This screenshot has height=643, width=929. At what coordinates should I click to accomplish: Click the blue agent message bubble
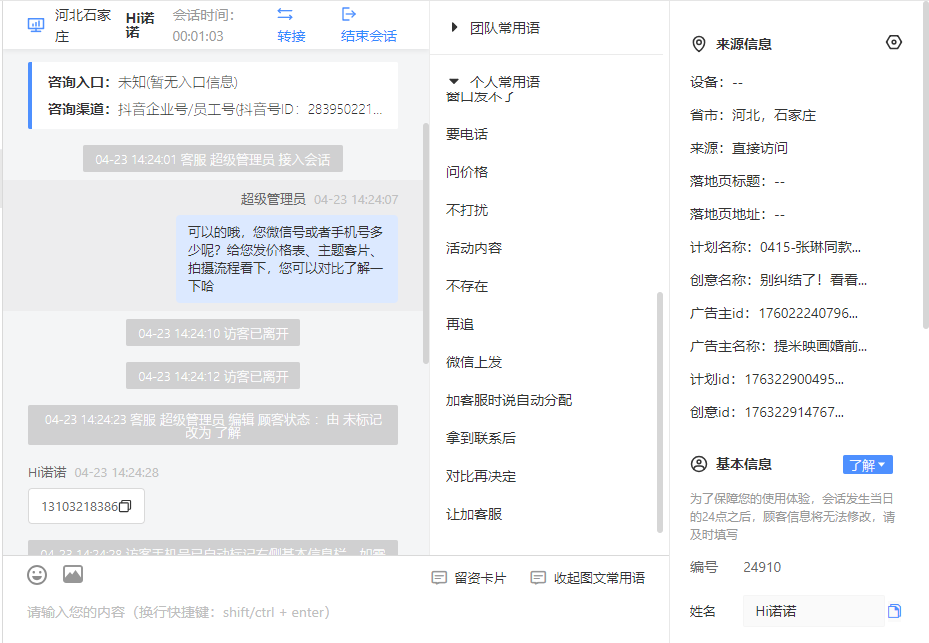(287, 259)
